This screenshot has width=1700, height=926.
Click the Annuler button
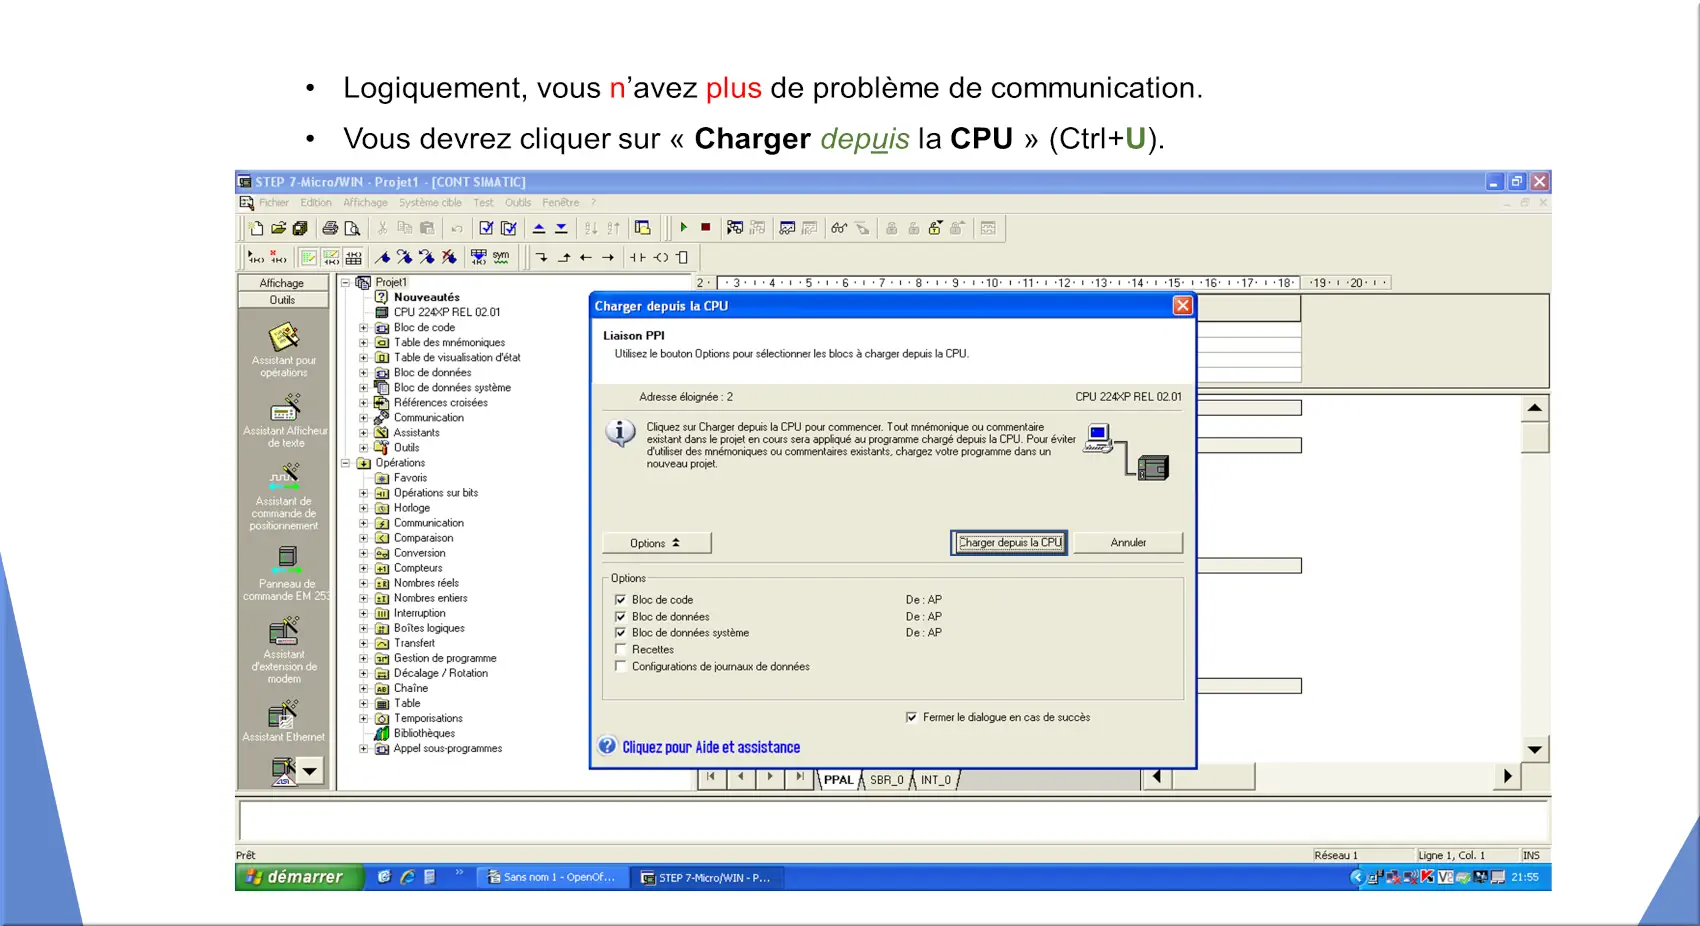(x=1128, y=543)
